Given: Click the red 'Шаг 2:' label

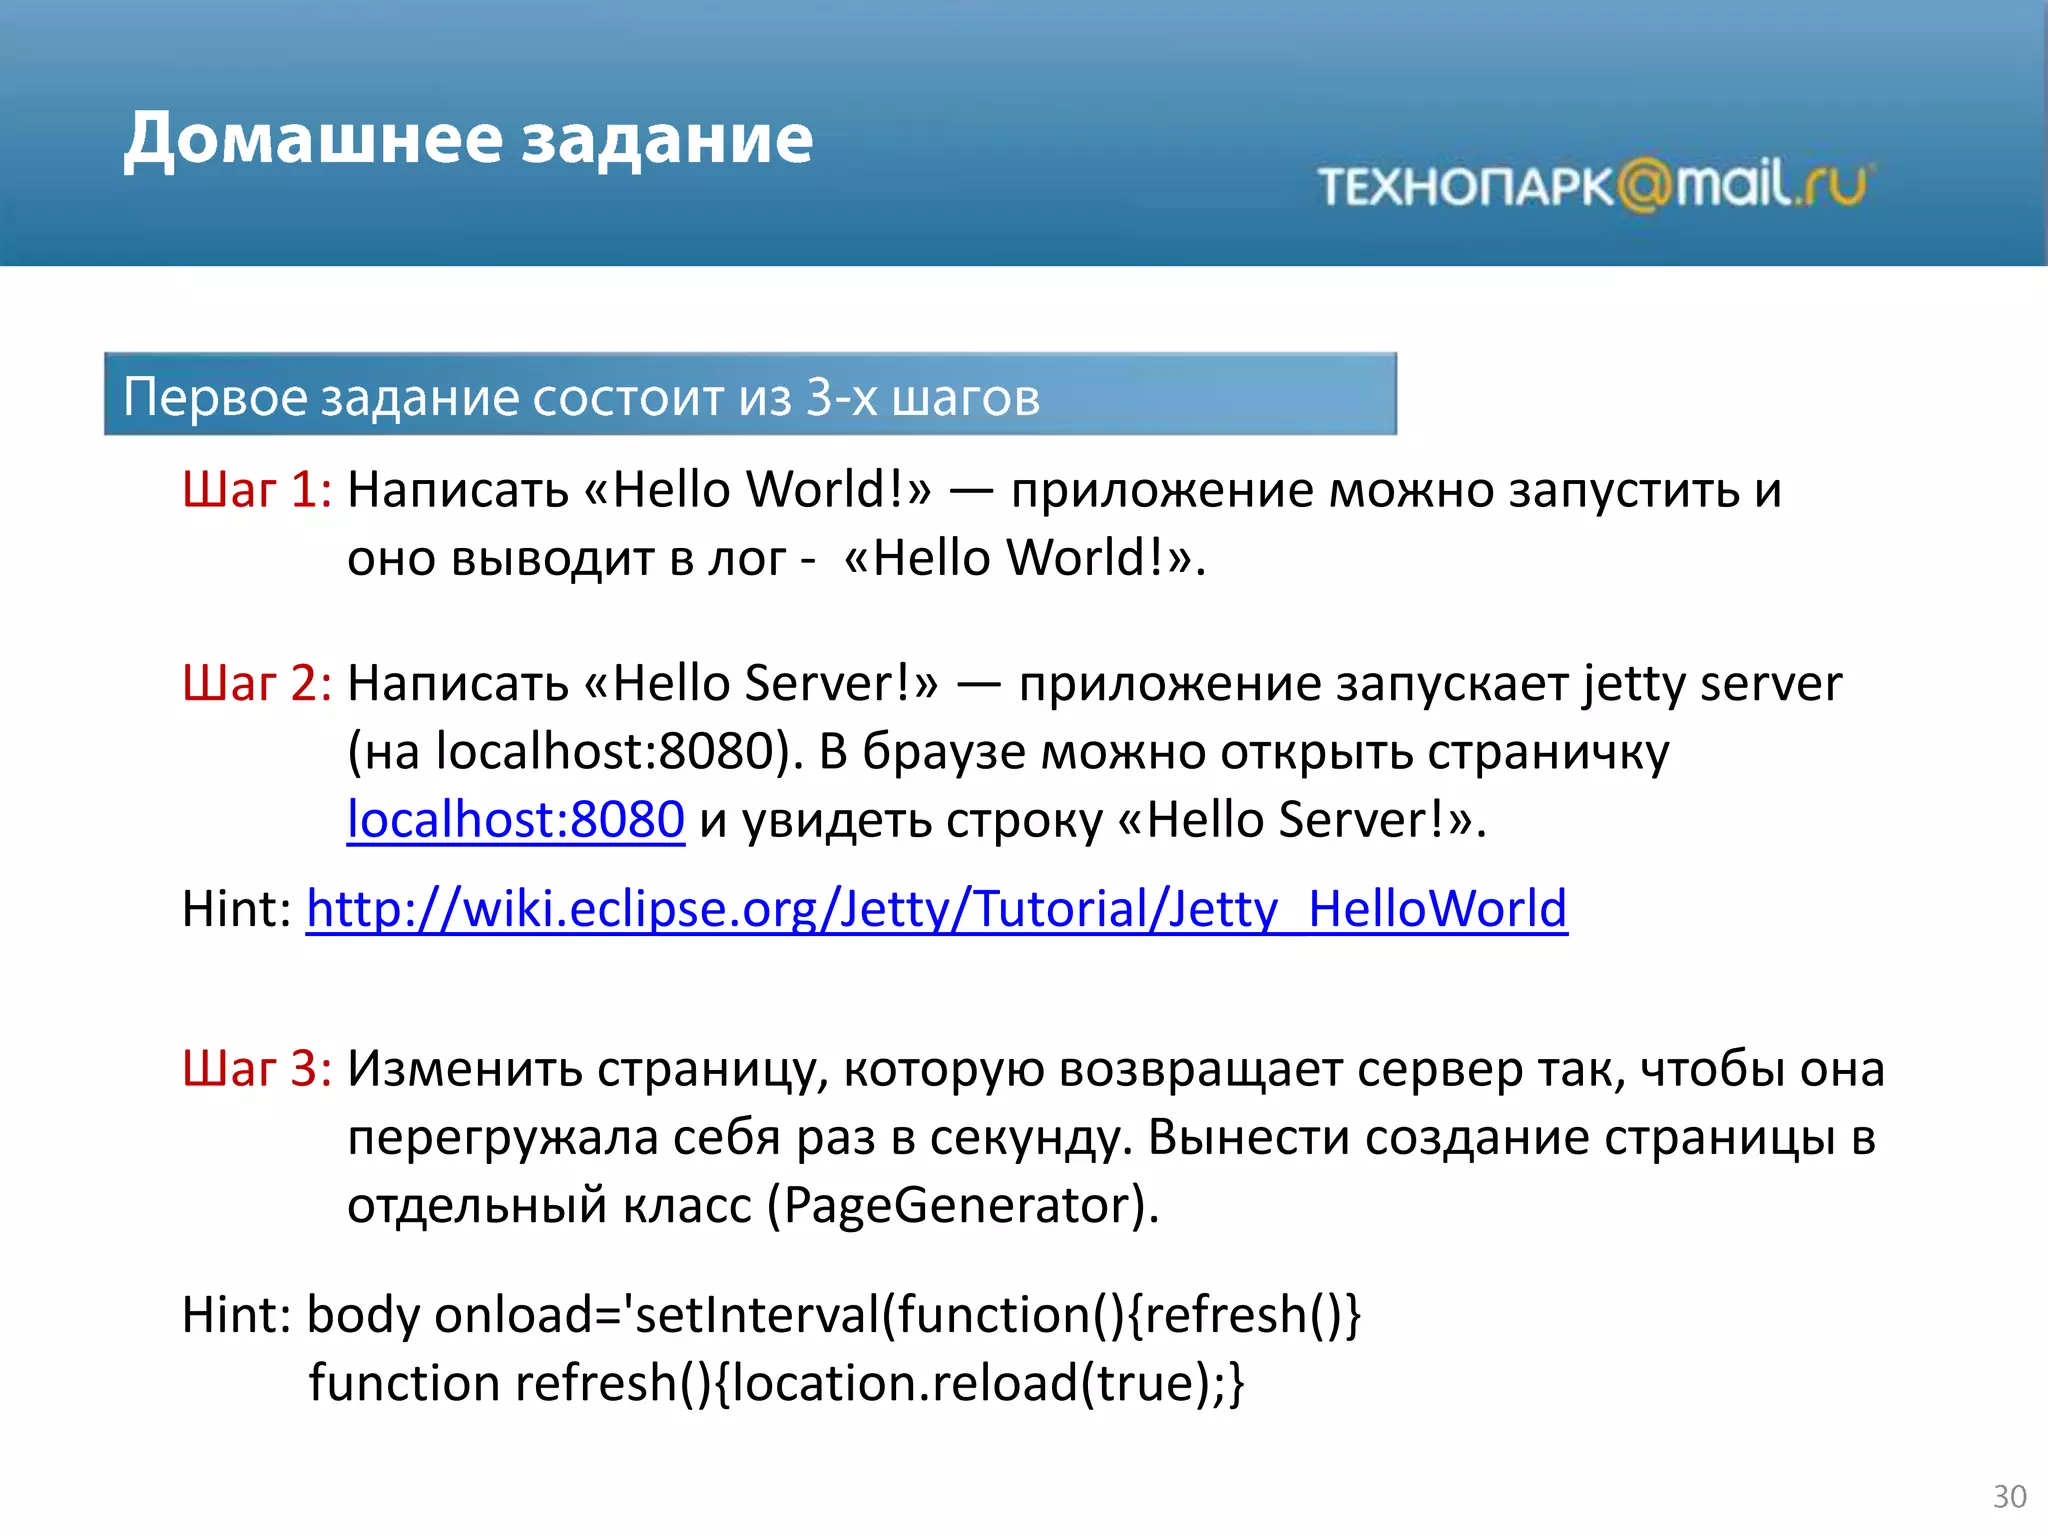Looking at the screenshot, I should click(x=257, y=683).
